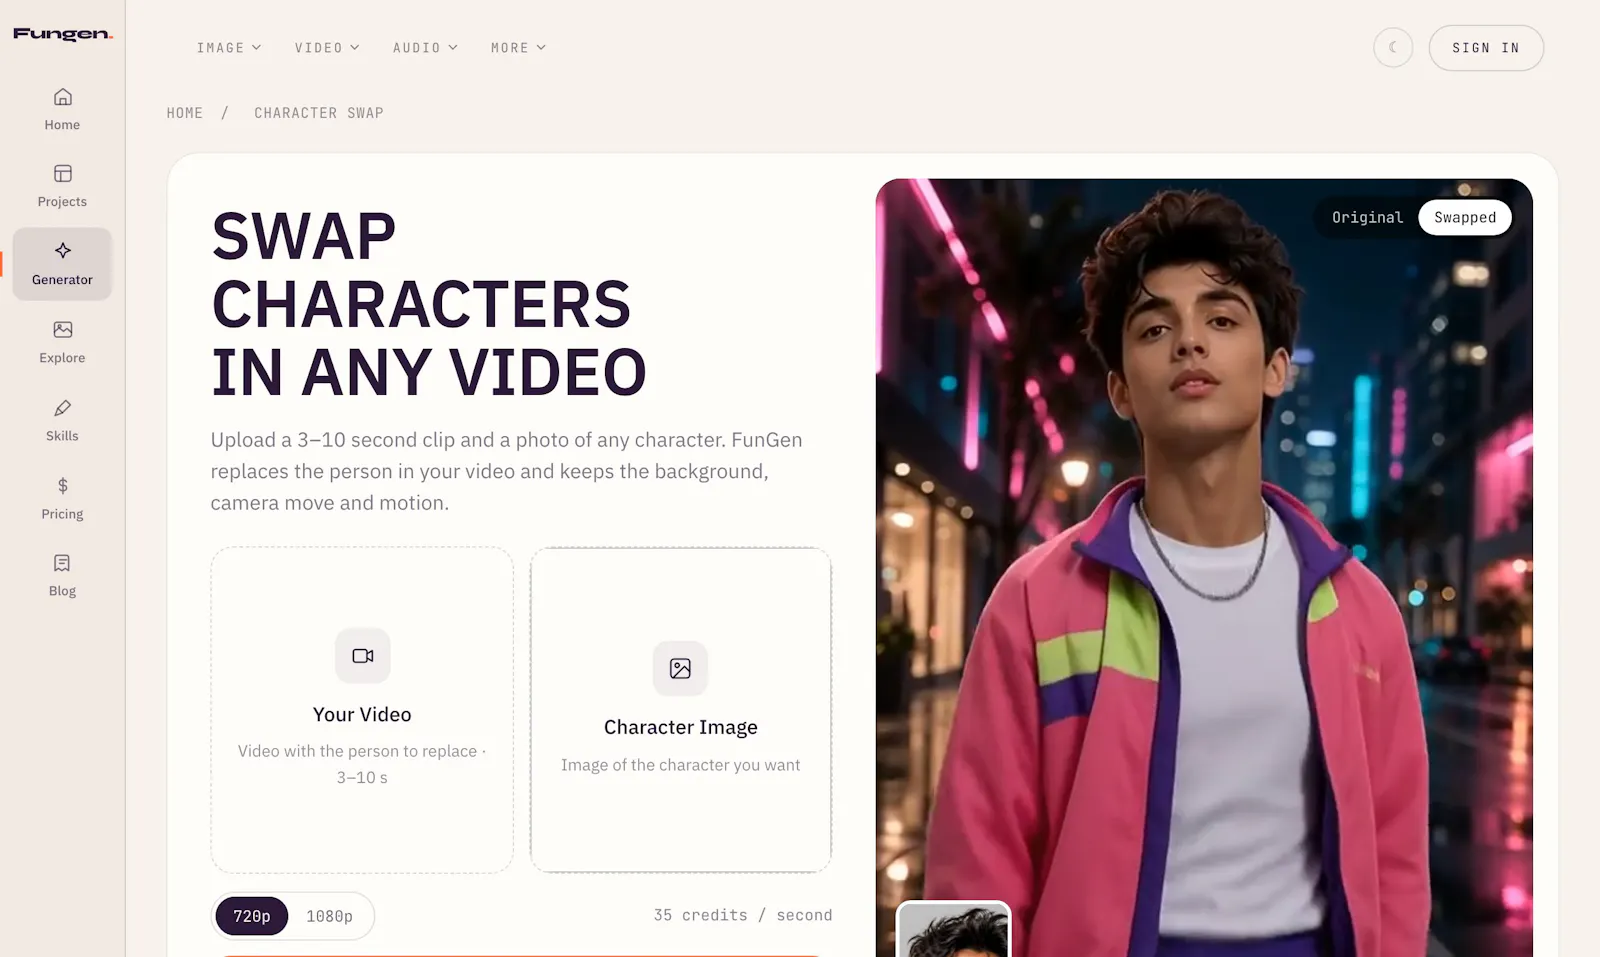Expand the VIDEO dropdown menu
The width and height of the screenshot is (1600, 957).
[x=327, y=48]
